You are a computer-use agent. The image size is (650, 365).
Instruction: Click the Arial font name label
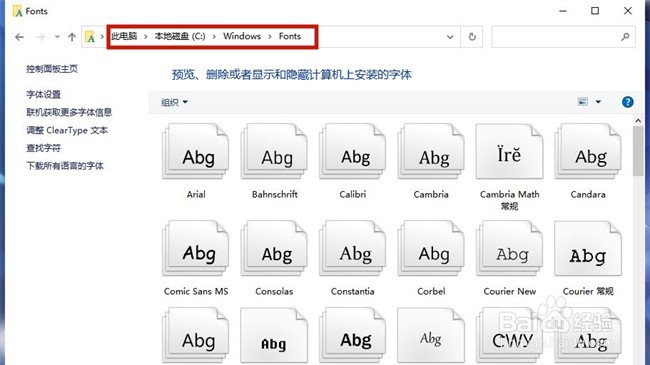(196, 194)
